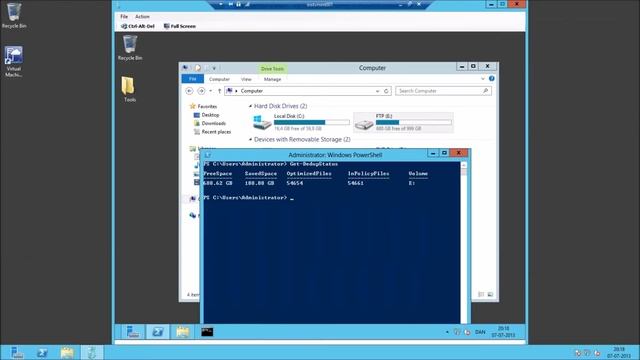Screen dimensions: 640x360
Task: Switch to the View ribbon tab
Action: click(x=246, y=79)
